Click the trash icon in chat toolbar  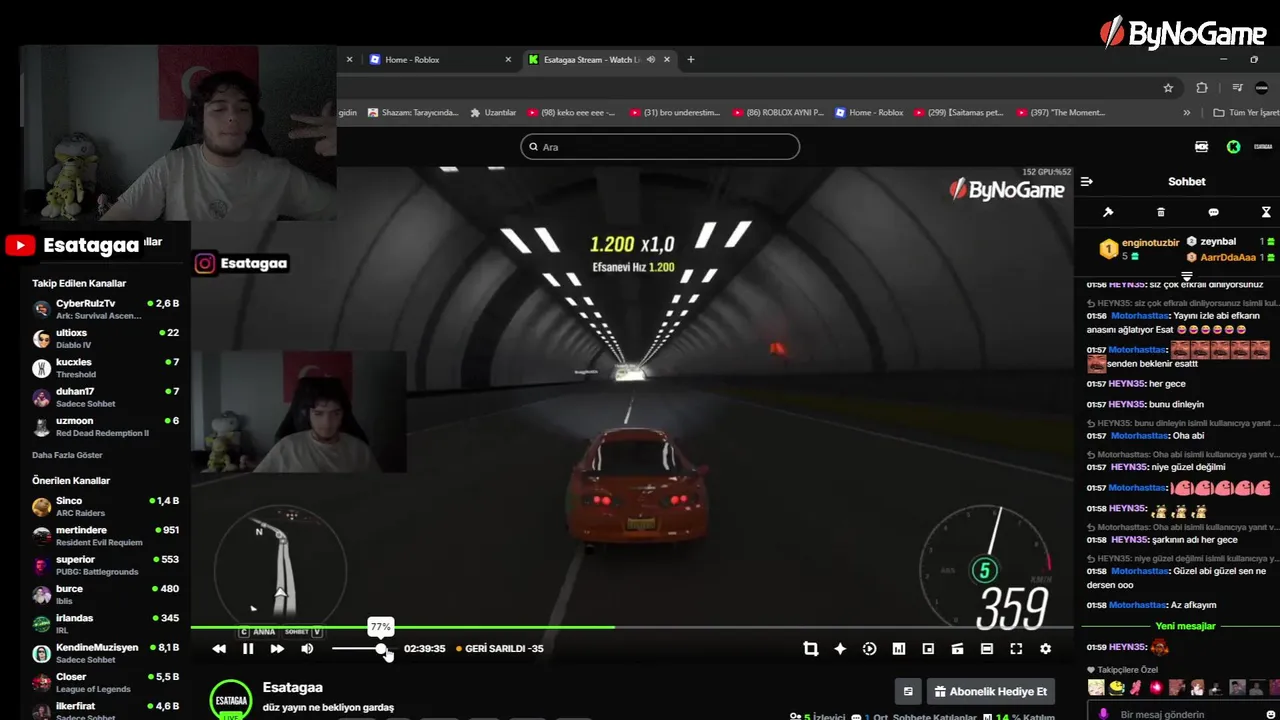click(x=1161, y=212)
